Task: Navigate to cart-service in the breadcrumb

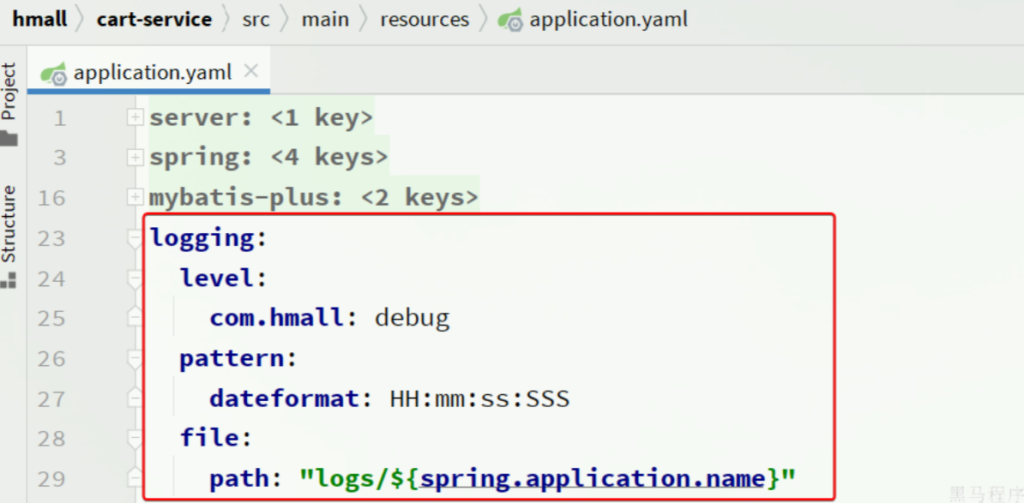Action: [x=154, y=19]
